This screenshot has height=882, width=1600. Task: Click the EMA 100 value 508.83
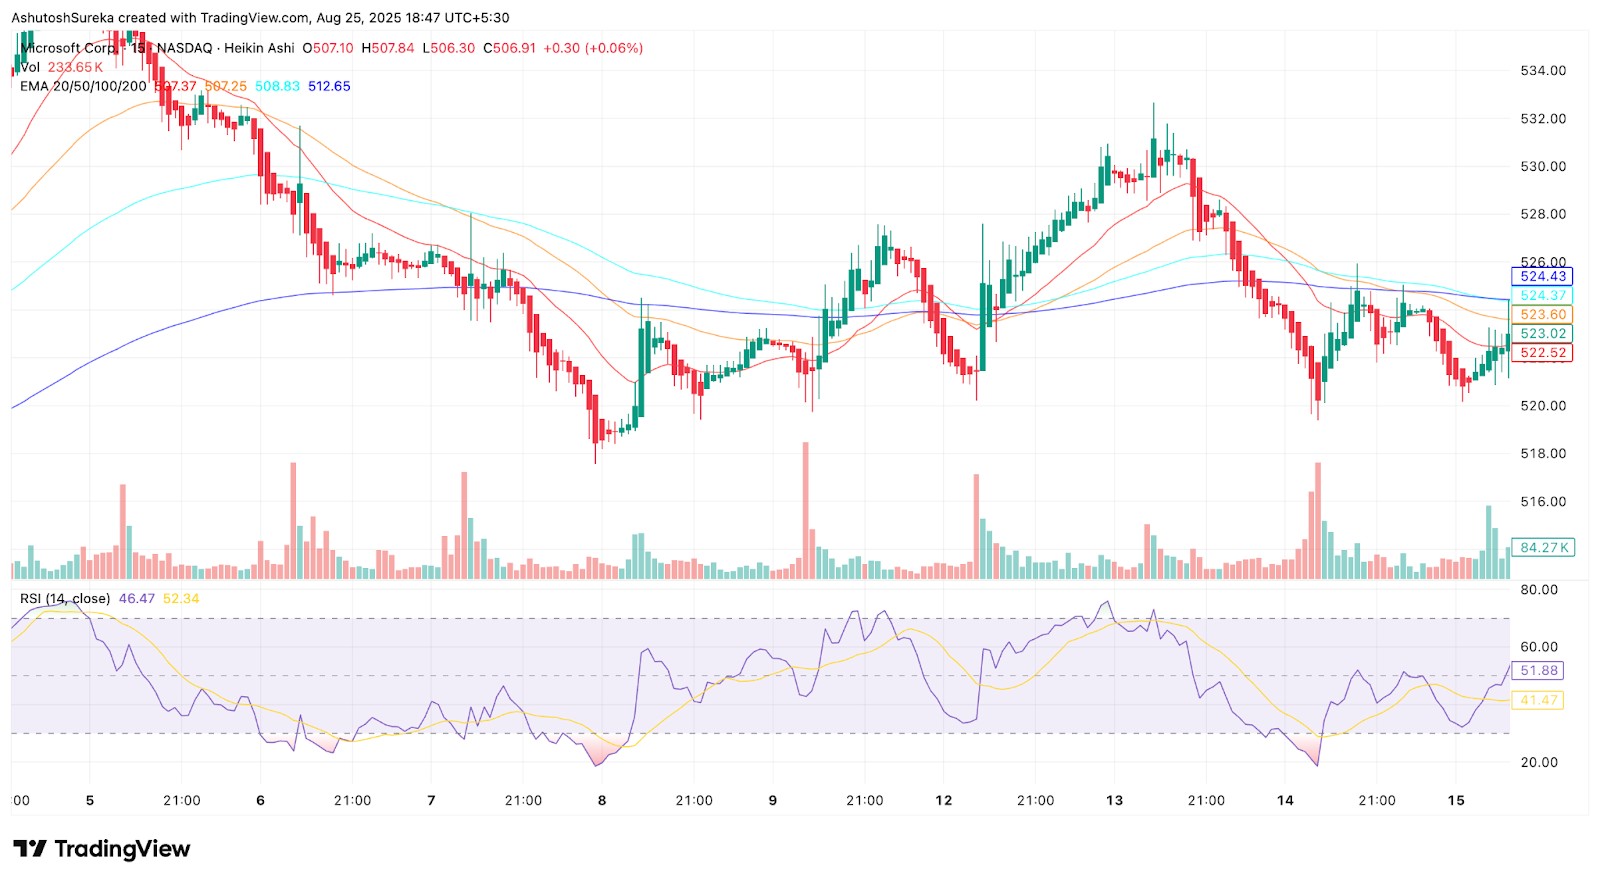coord(277,86)
